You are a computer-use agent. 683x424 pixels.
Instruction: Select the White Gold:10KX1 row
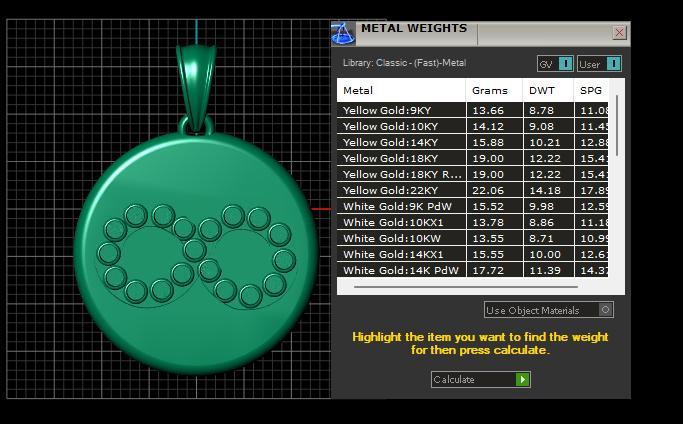(x=473, y=223)
